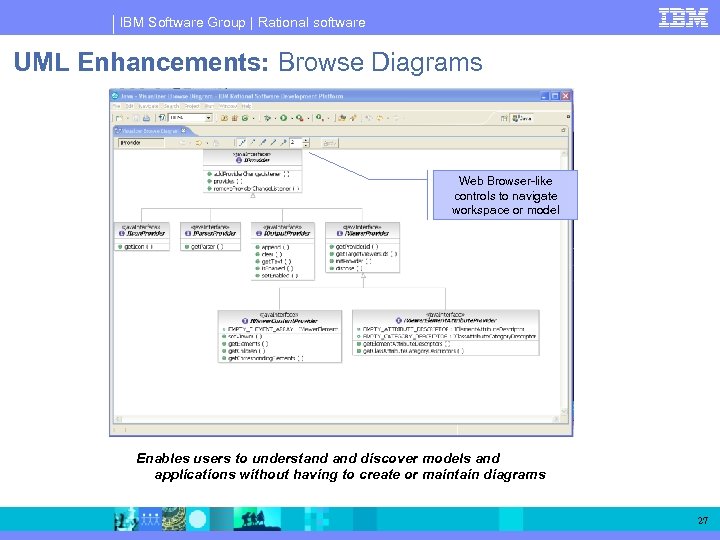This screenshot has height=540, width=720.
Task: Open the File menu
Action: coord(116,106)
